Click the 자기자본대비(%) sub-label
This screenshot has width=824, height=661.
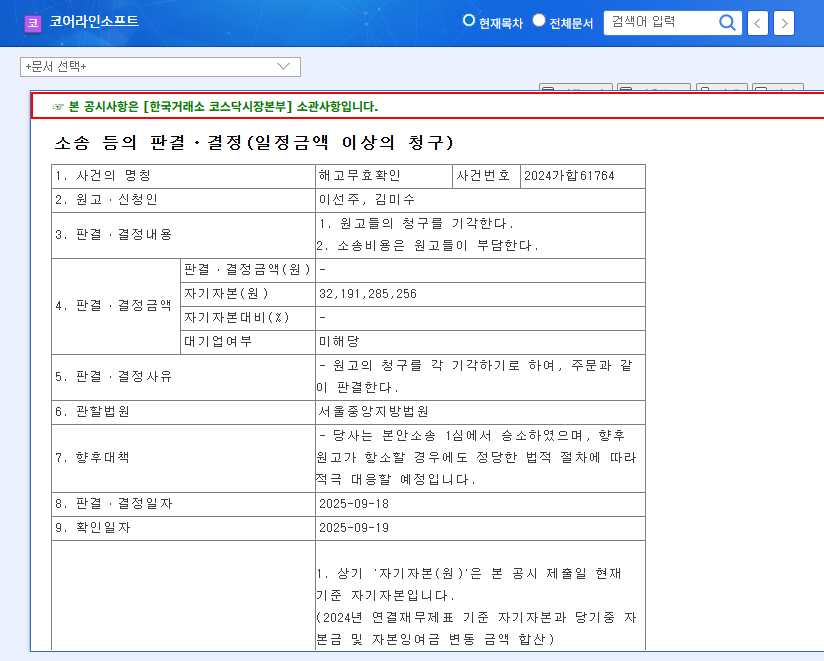237,317
